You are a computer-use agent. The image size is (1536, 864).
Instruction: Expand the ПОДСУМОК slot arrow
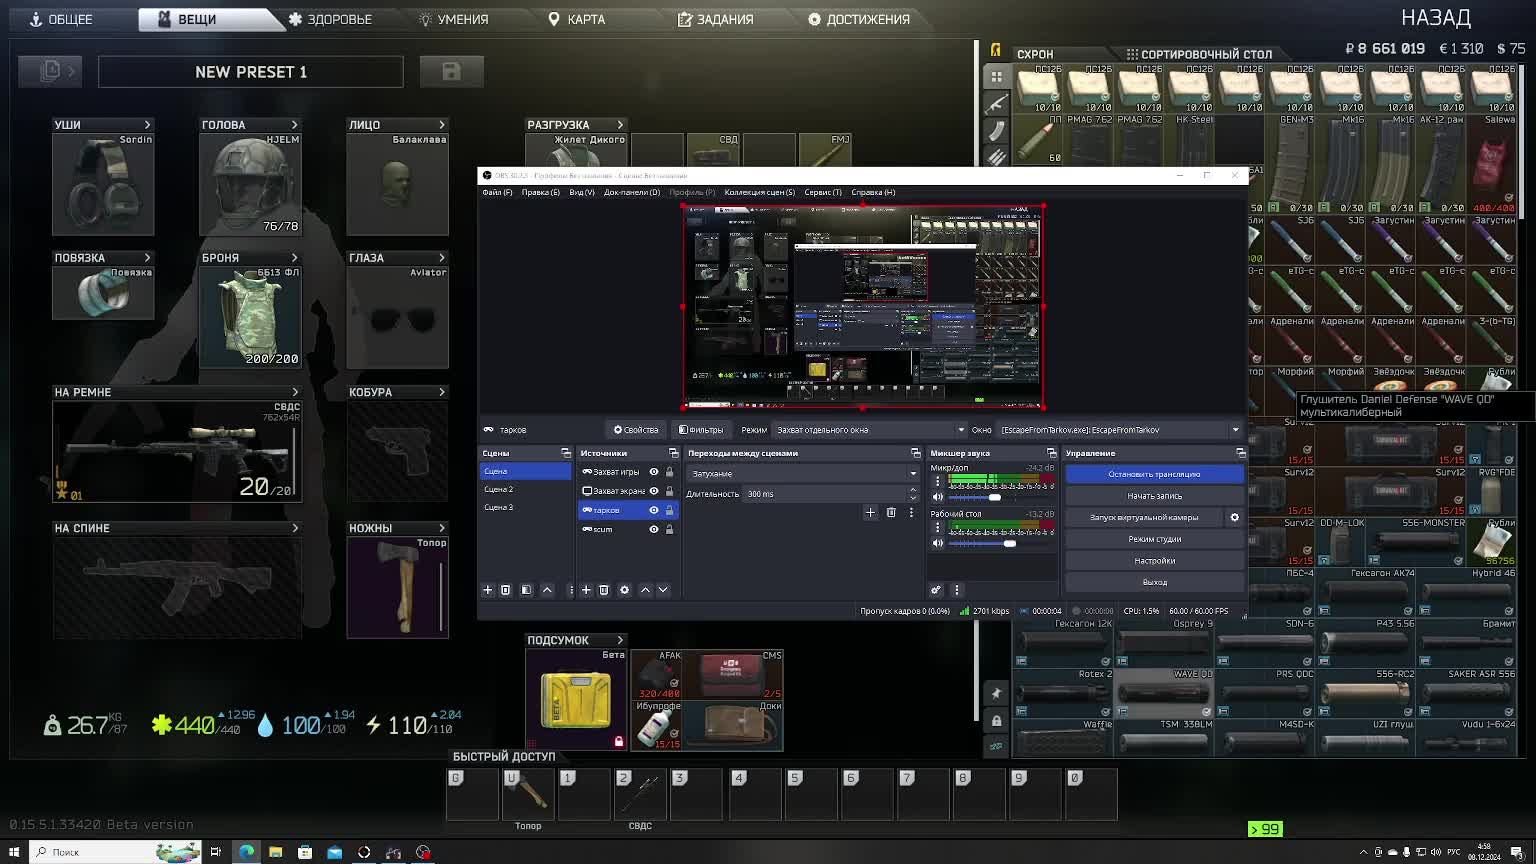[x=620, y=640]
